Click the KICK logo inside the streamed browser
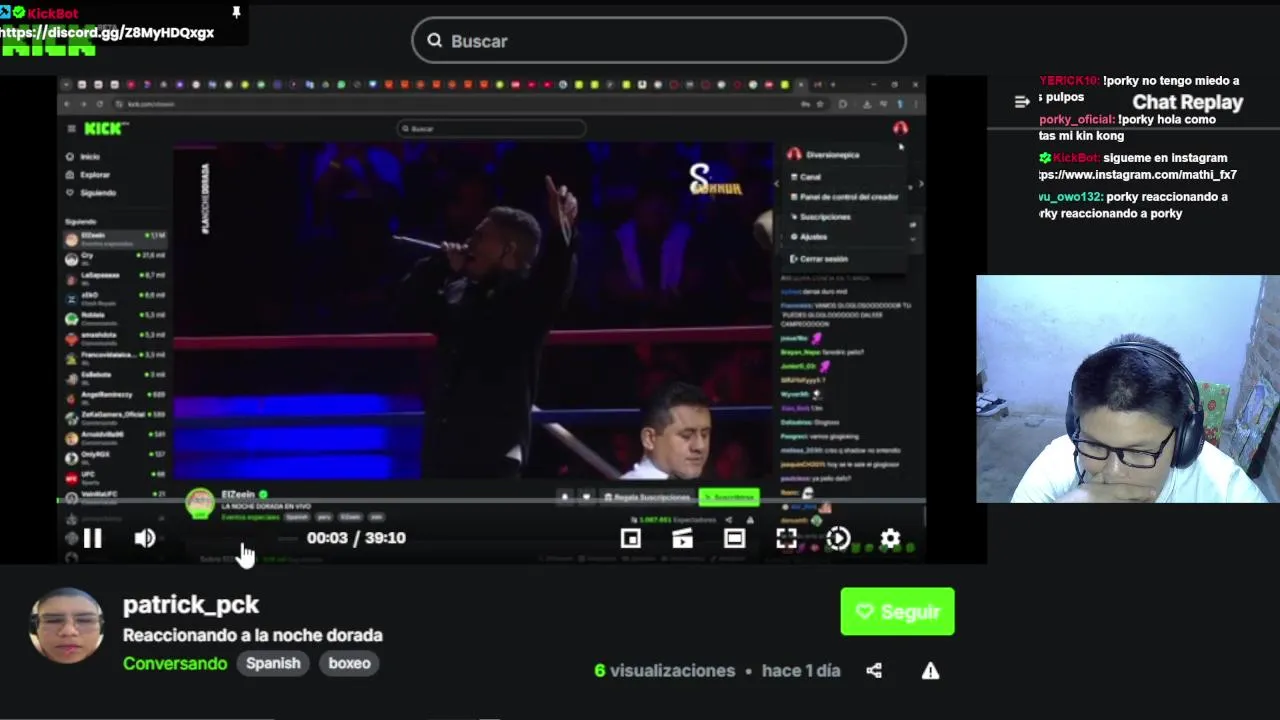This screenshot has height=720, width=1280. click(104, 128)
